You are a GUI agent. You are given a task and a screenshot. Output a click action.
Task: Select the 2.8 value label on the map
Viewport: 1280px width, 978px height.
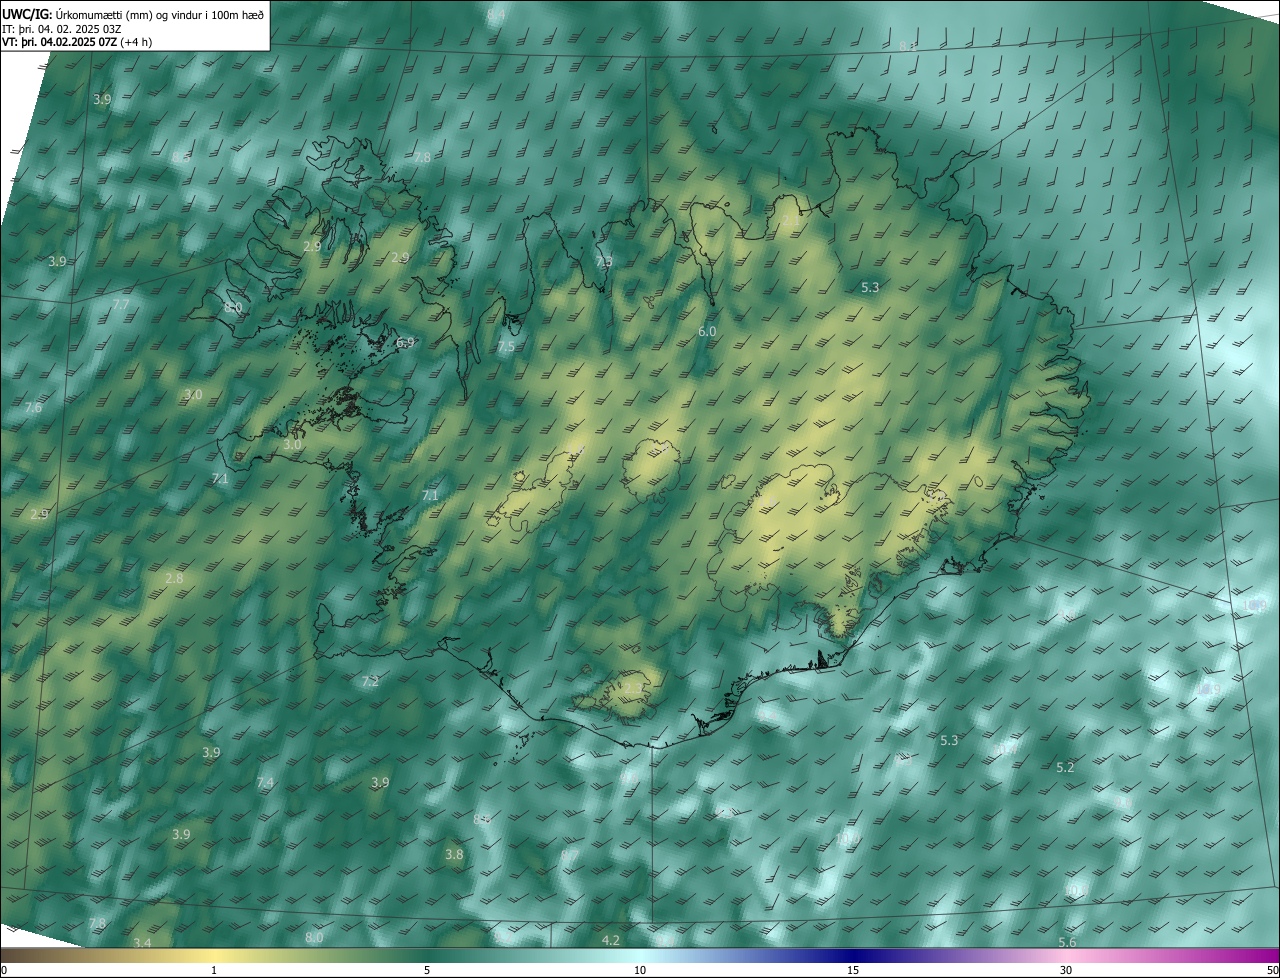click(174, 579)
